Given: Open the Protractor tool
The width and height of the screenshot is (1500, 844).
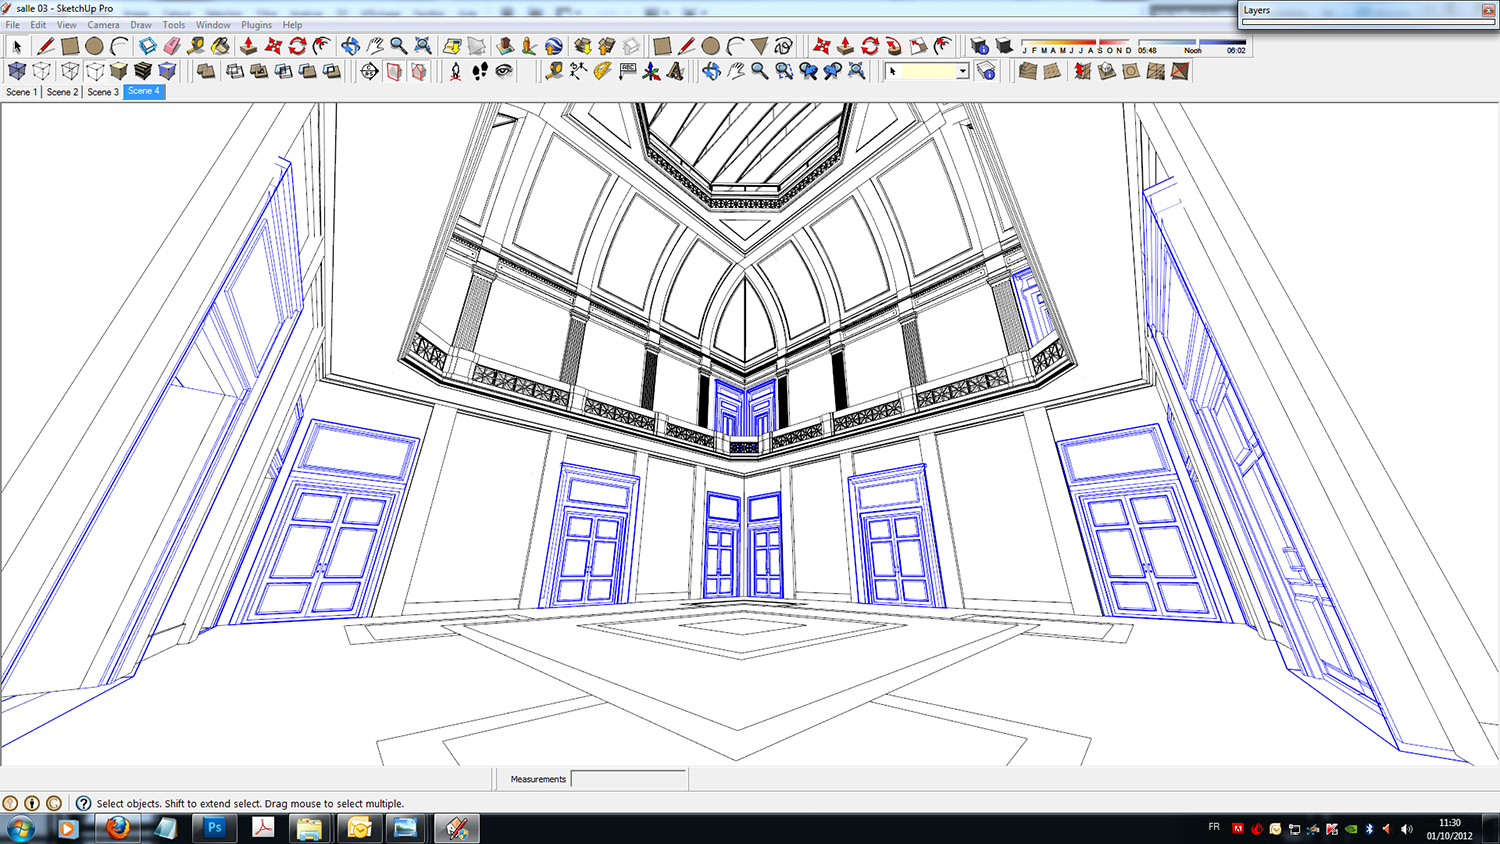Looking at the screenshot, I should click(602, 71).
